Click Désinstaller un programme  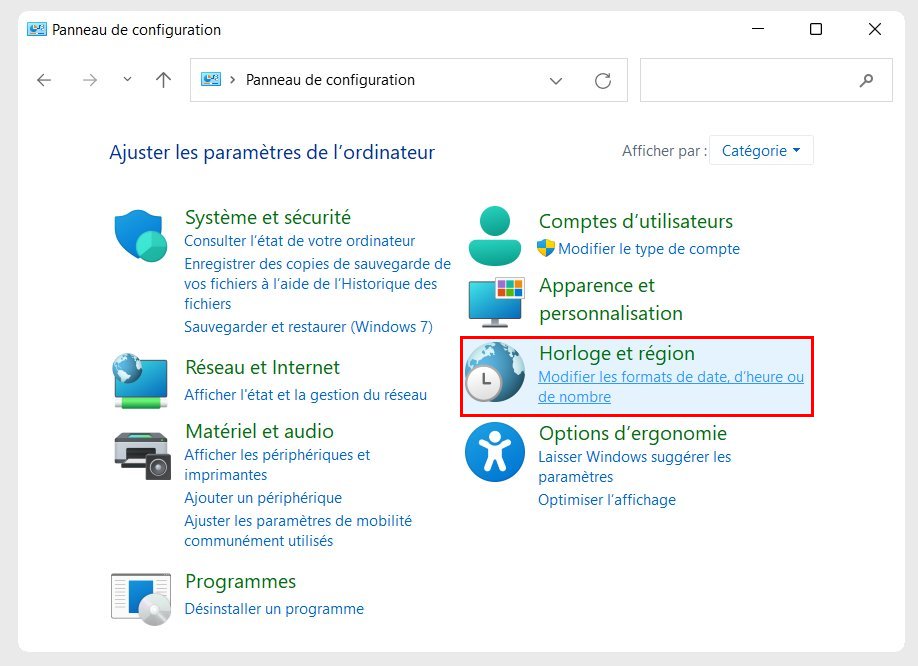pyautogui.click(x=274, y=609)
